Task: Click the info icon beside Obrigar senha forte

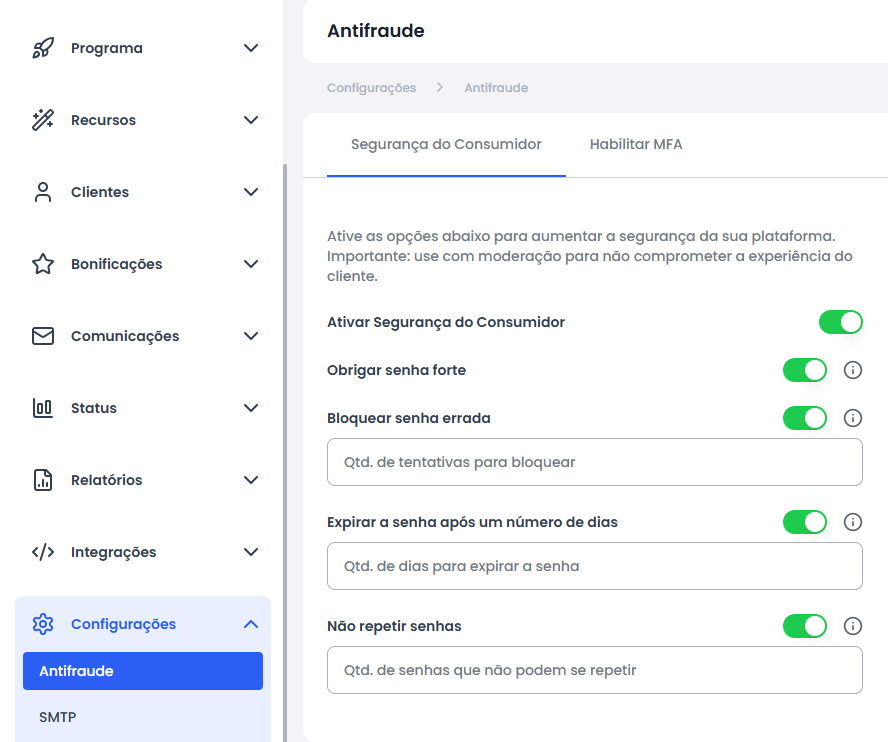Action: tap(853, 370)
